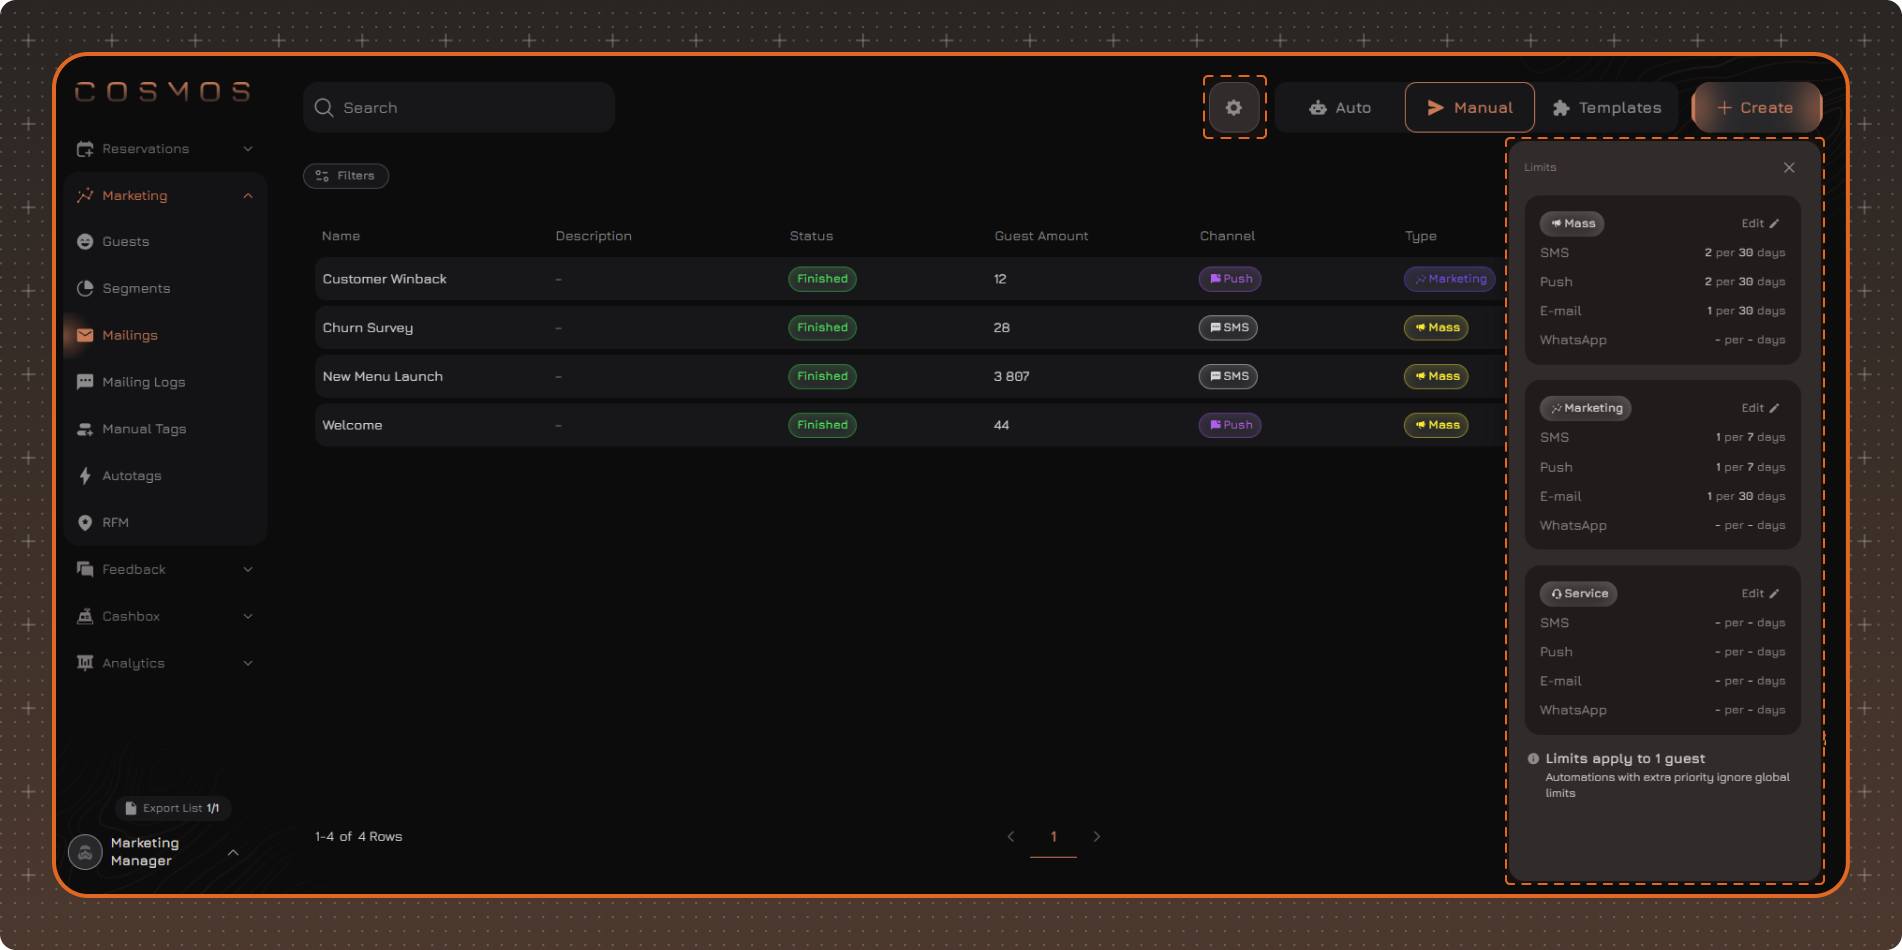Click the RFM pin icon
1902x950 pixels.
[x=85, y=522]
